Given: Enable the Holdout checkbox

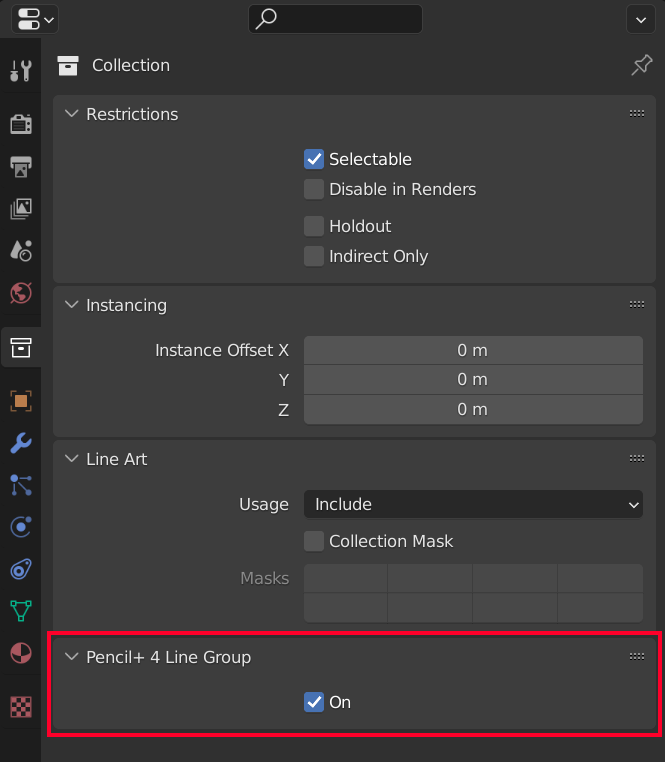Looking at the screenshot, I should pyautogui.click(x=314, y=226).
